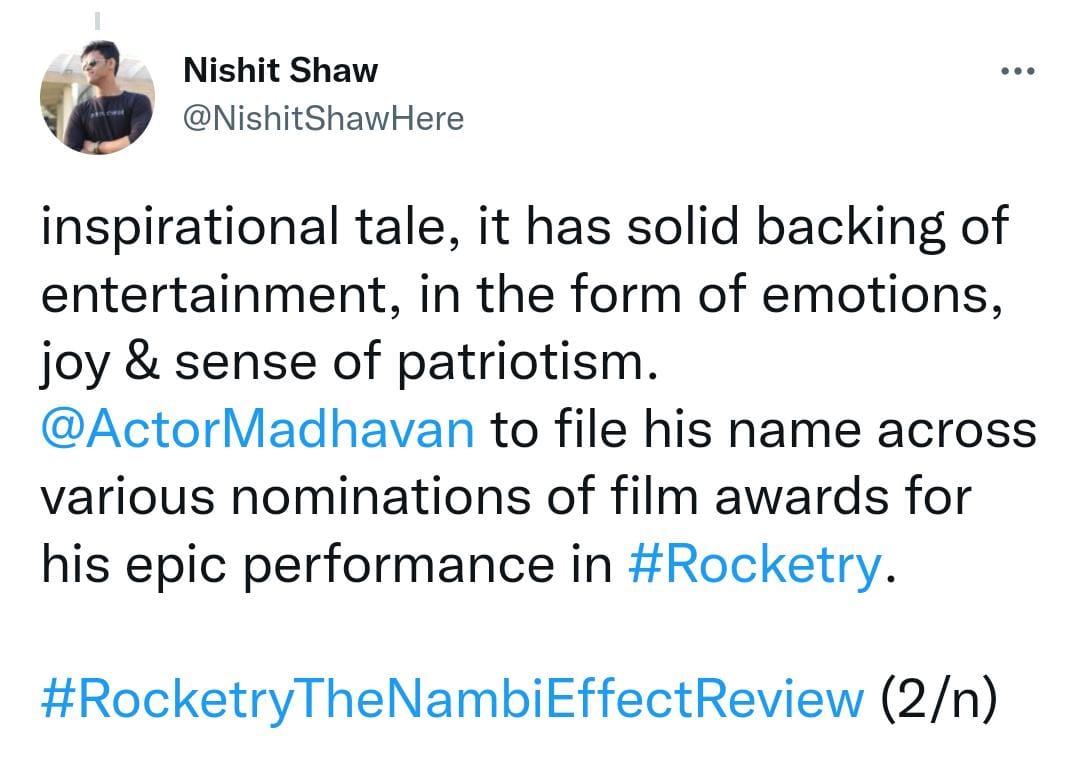Open the Nishit Shaw display name
Screen dimensions: 1080x760
[x=282, y=71]
